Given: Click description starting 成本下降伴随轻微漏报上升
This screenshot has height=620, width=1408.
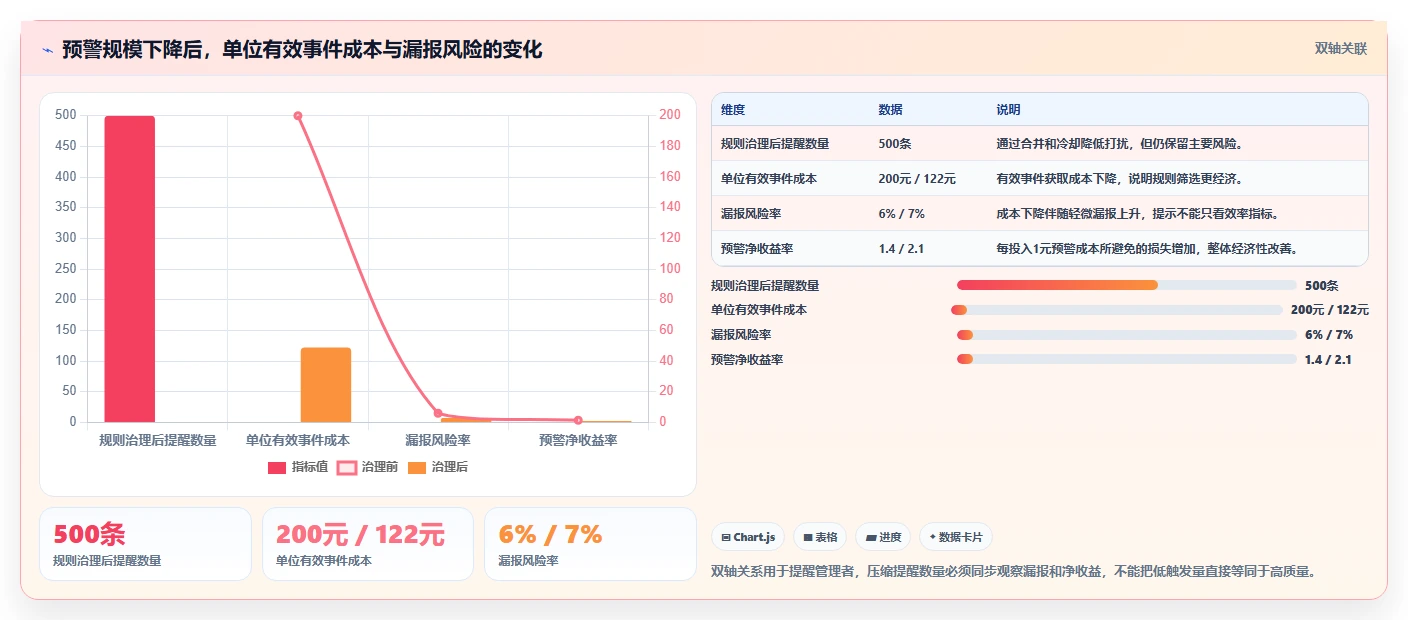Looking at the screenshot, I should pyautogui.click(x=1137, y=214).
